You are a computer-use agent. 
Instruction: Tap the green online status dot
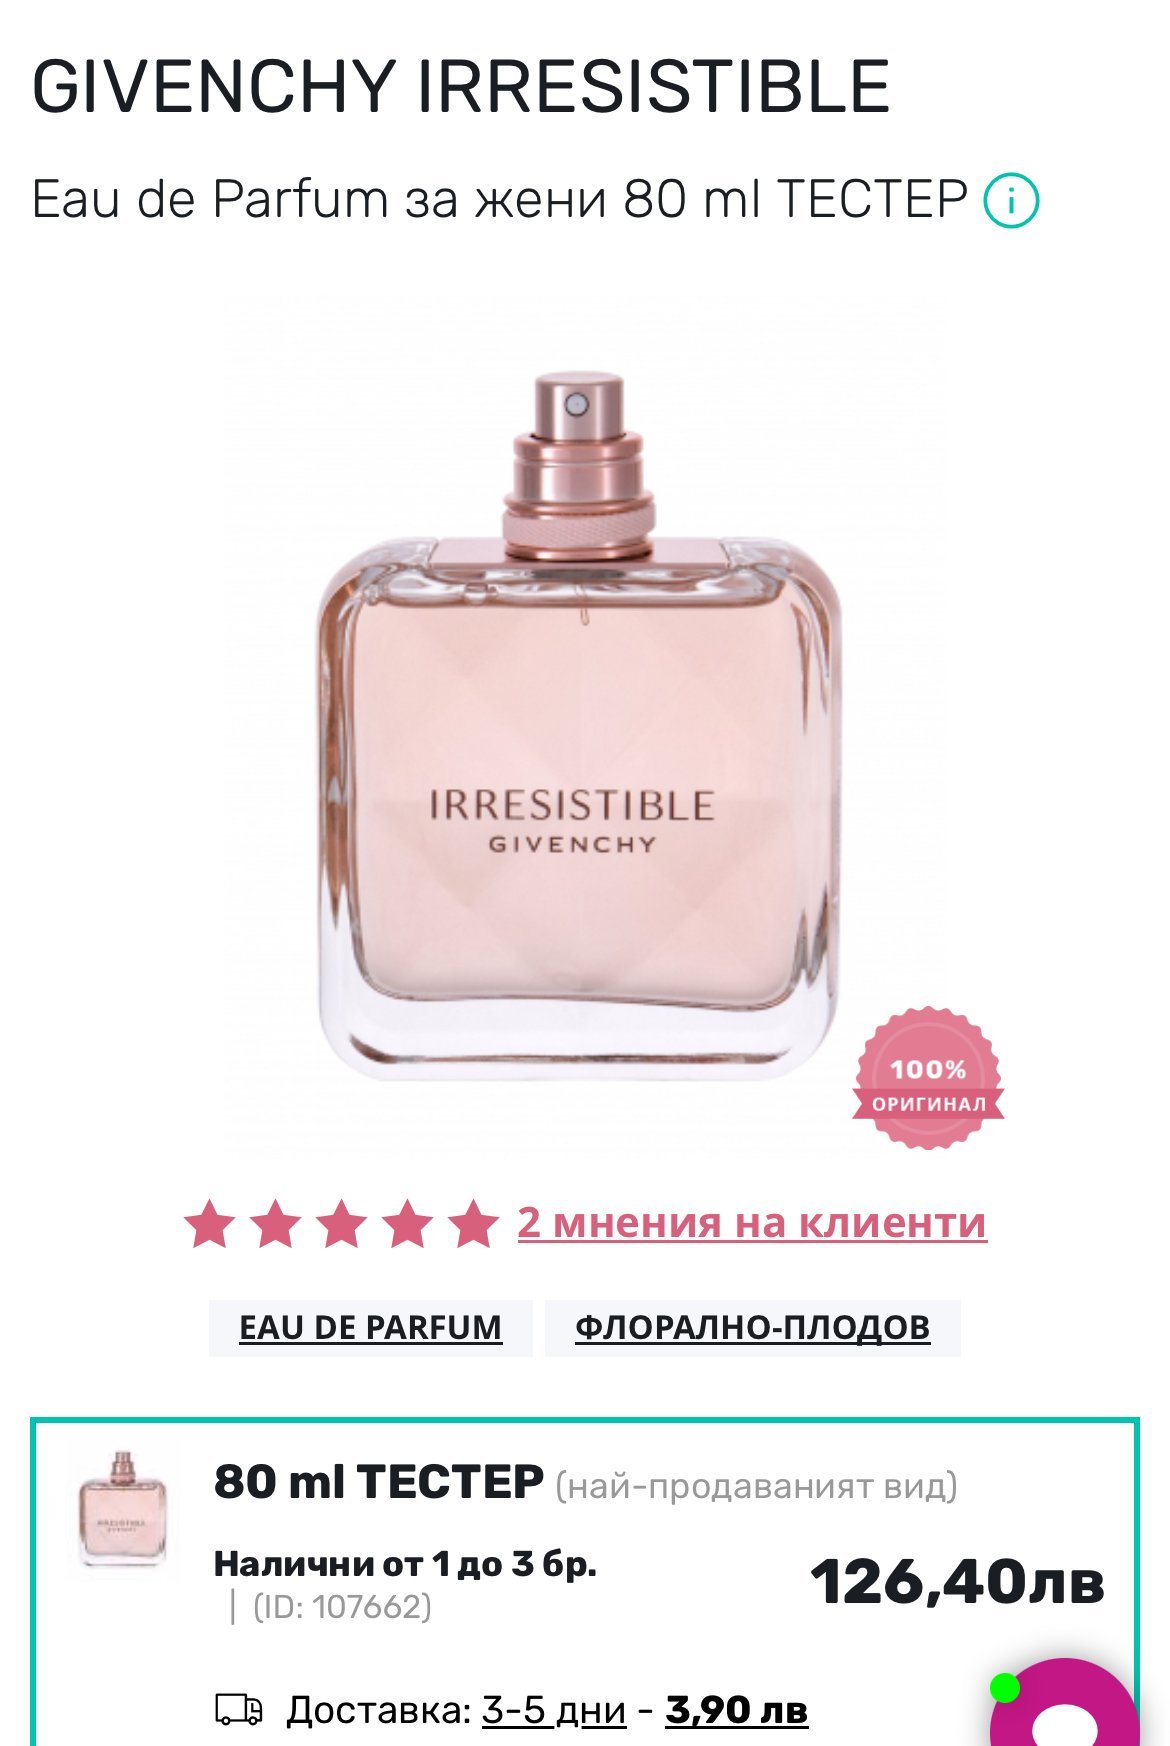[1004, 1688]
